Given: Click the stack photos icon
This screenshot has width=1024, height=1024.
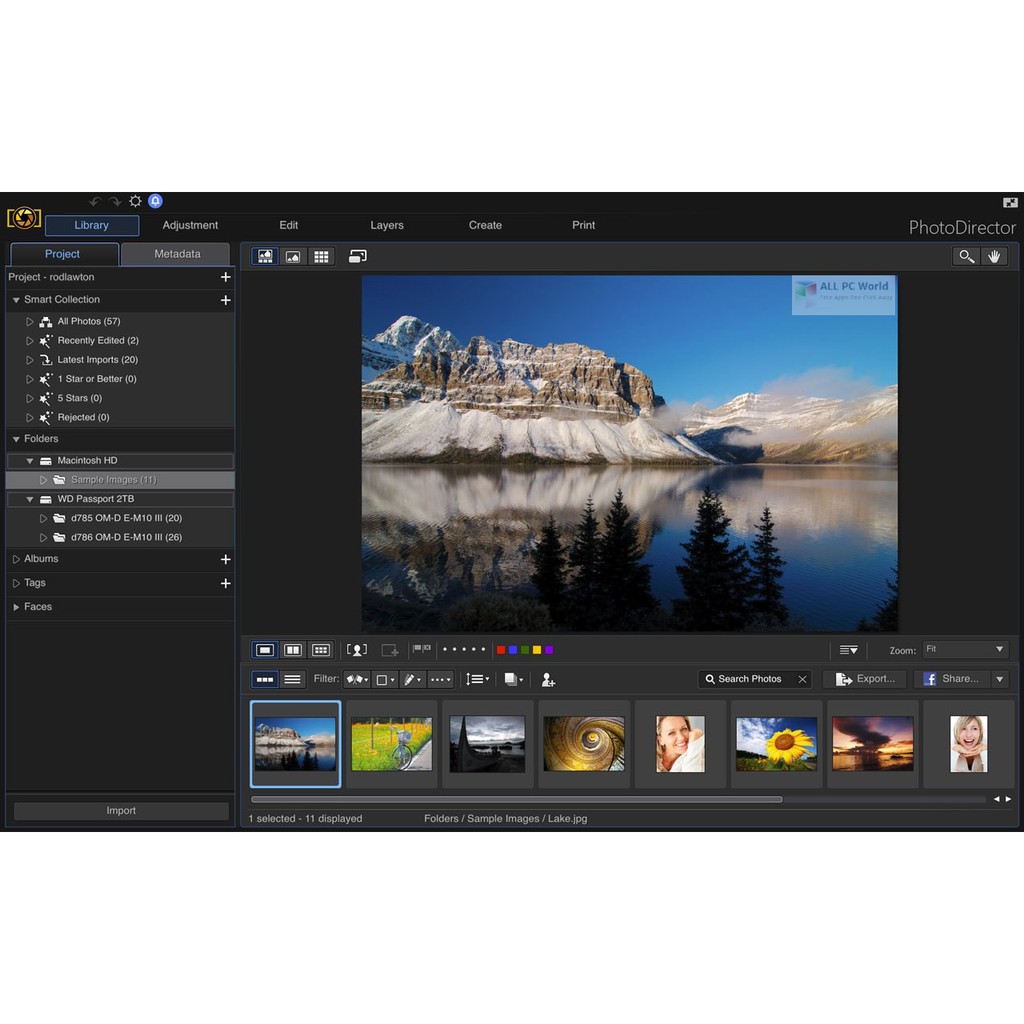Looking at the screenshot, I should click(512, 679).
